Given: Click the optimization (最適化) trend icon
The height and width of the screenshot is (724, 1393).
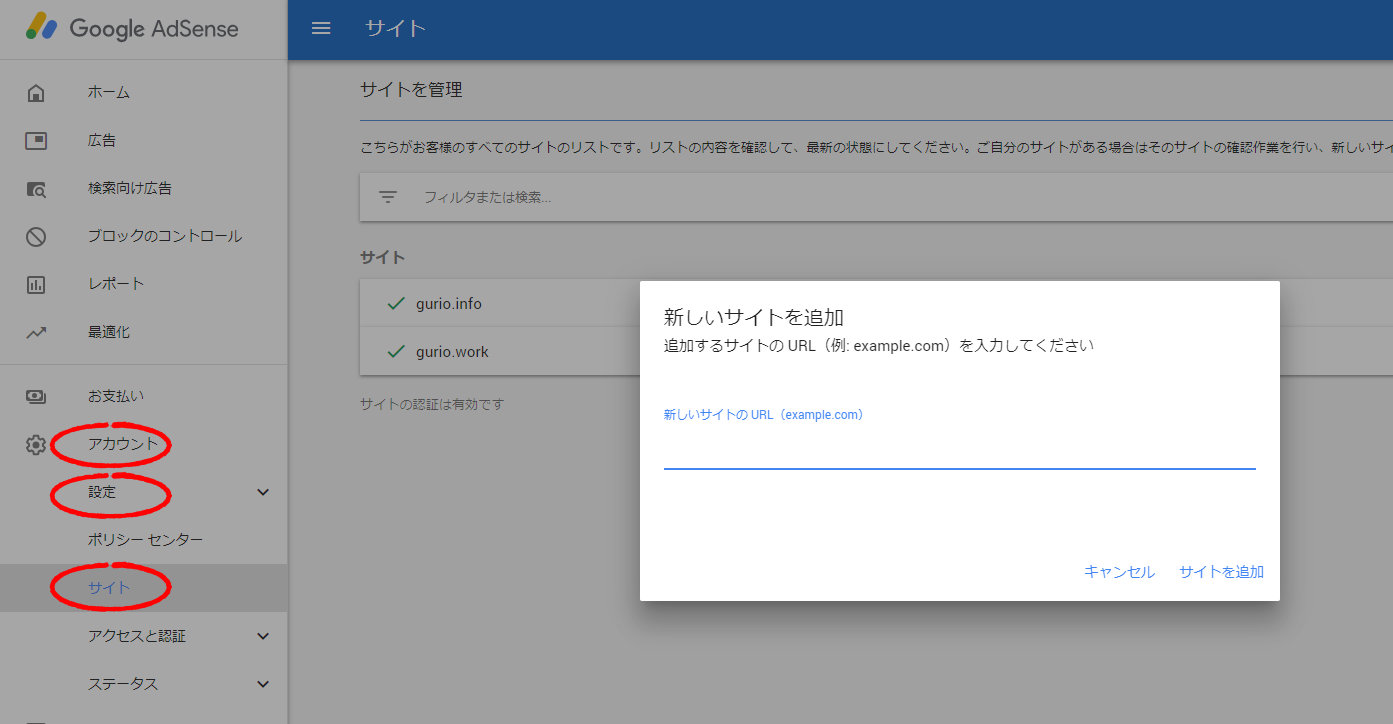Looking at the screenshot, I should (x=36, y=333).
